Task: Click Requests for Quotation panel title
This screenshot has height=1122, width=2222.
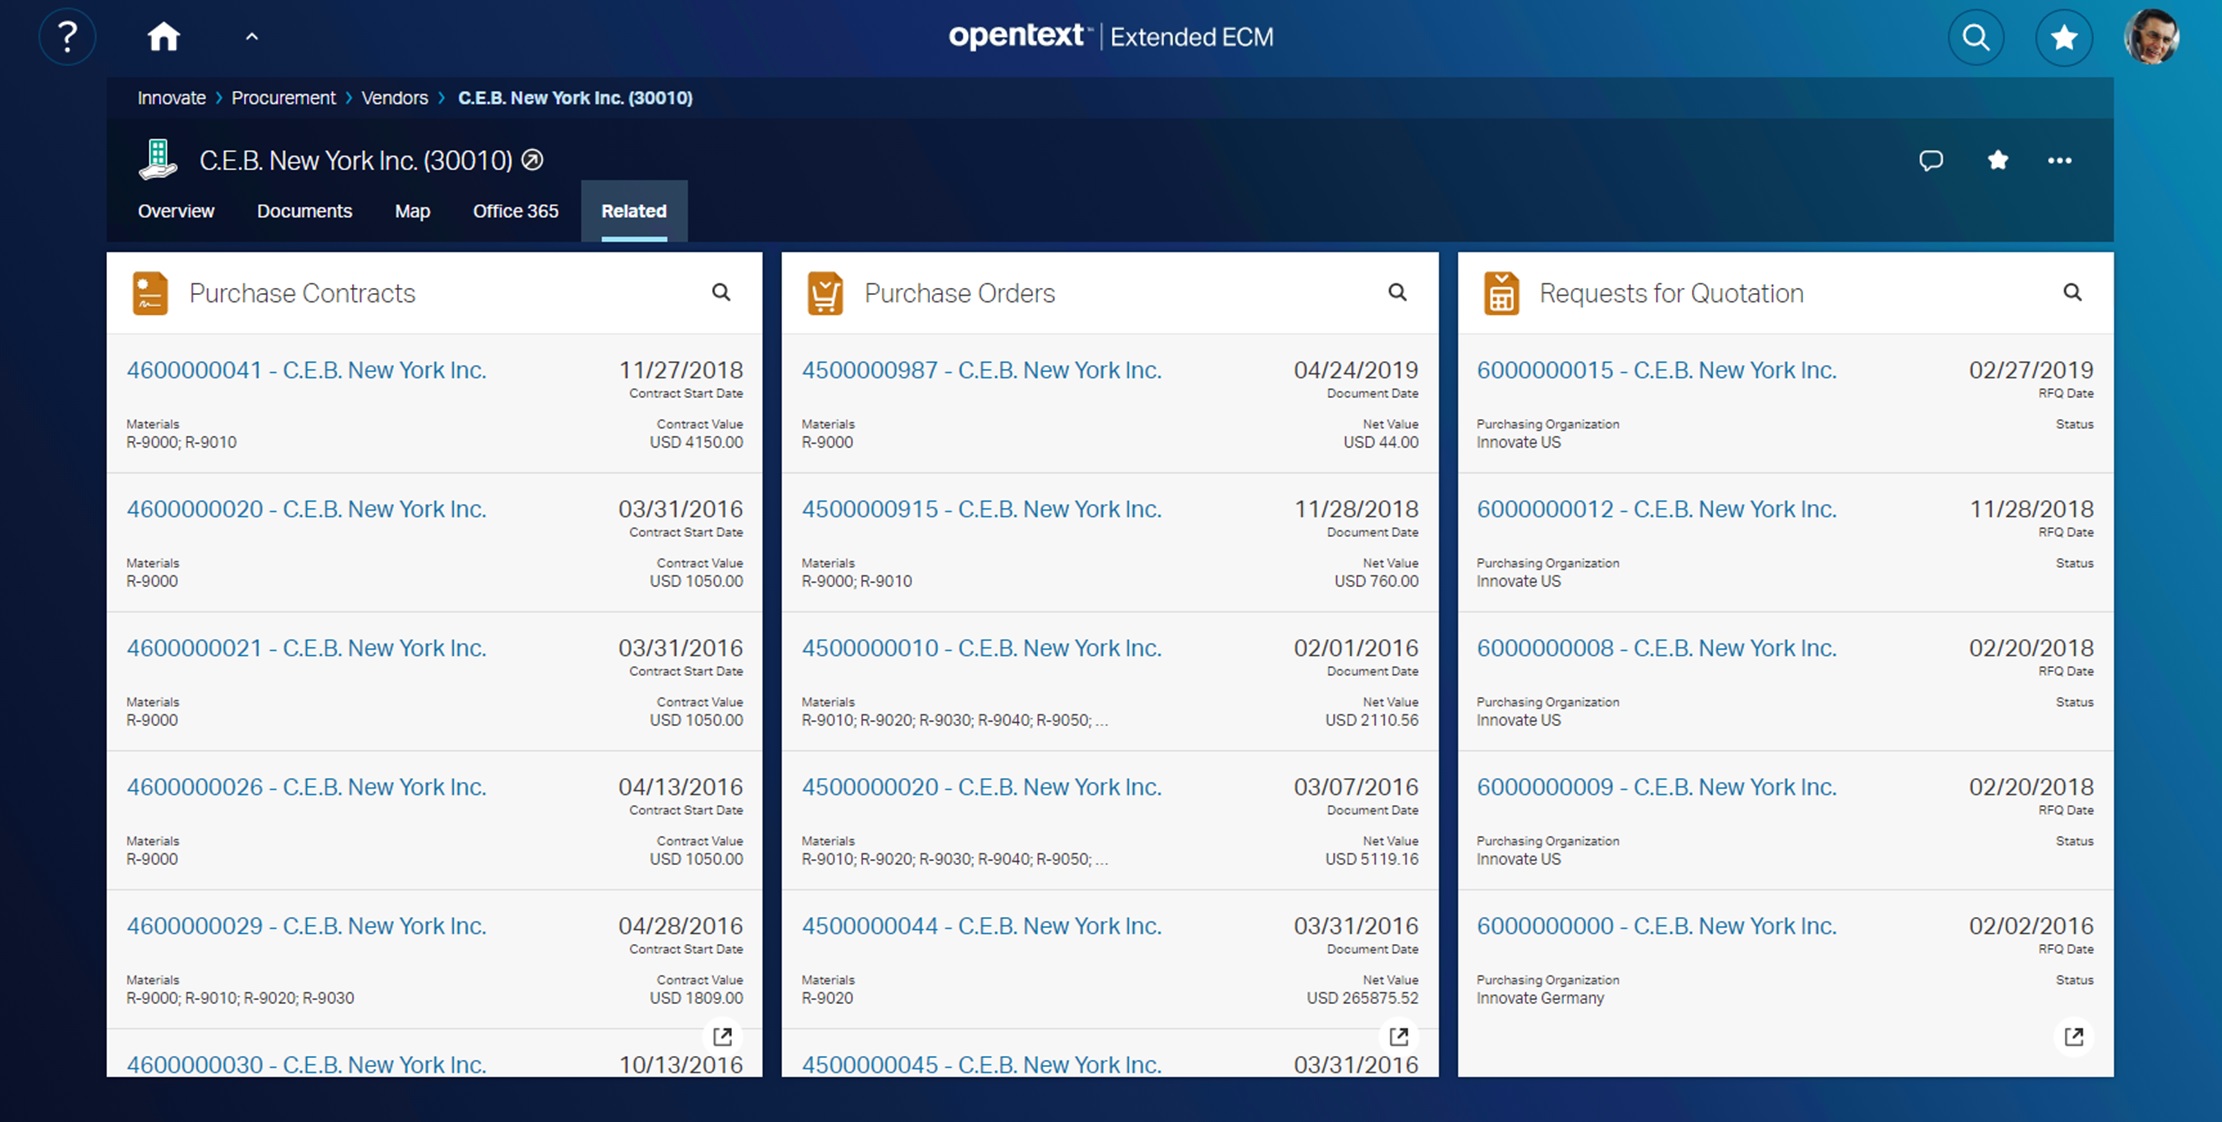Action: [1671, 293]
